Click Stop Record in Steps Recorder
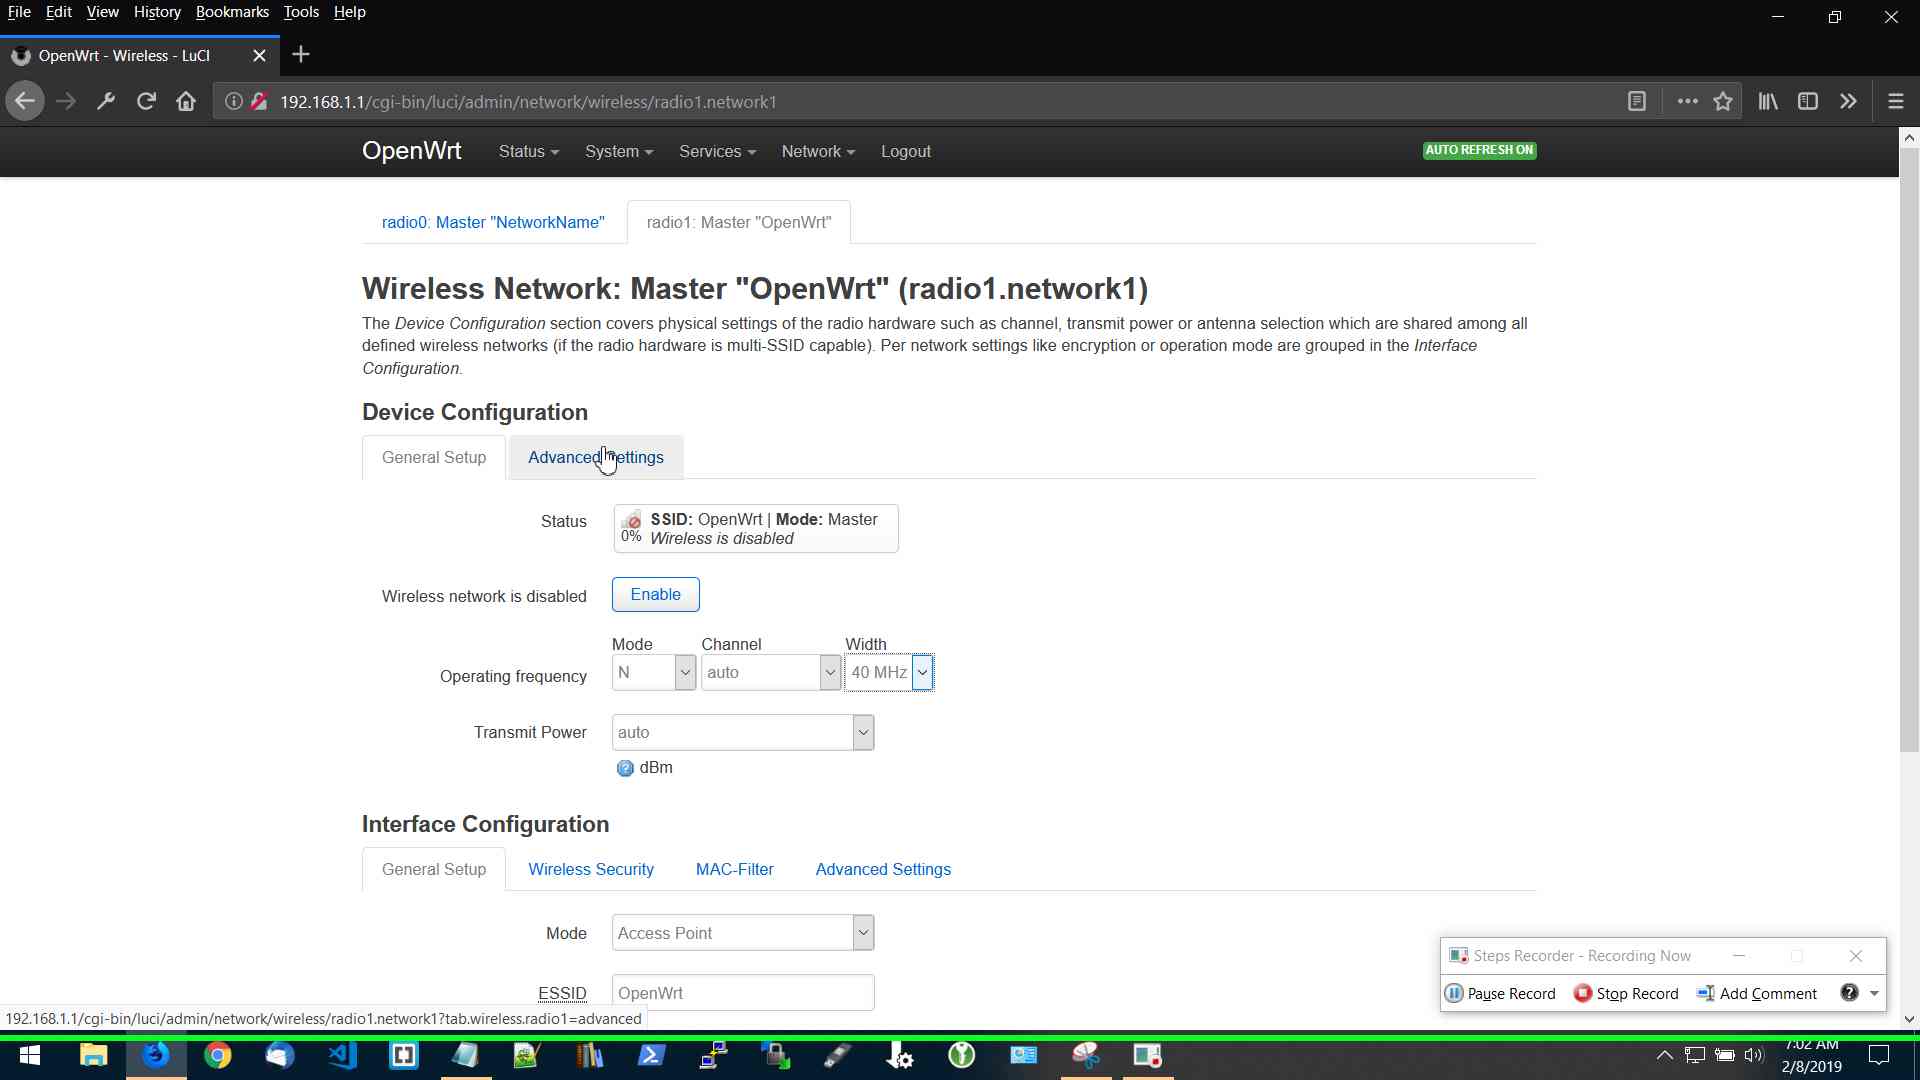The image size is (1920, 1080). [x=1626, y=993]
